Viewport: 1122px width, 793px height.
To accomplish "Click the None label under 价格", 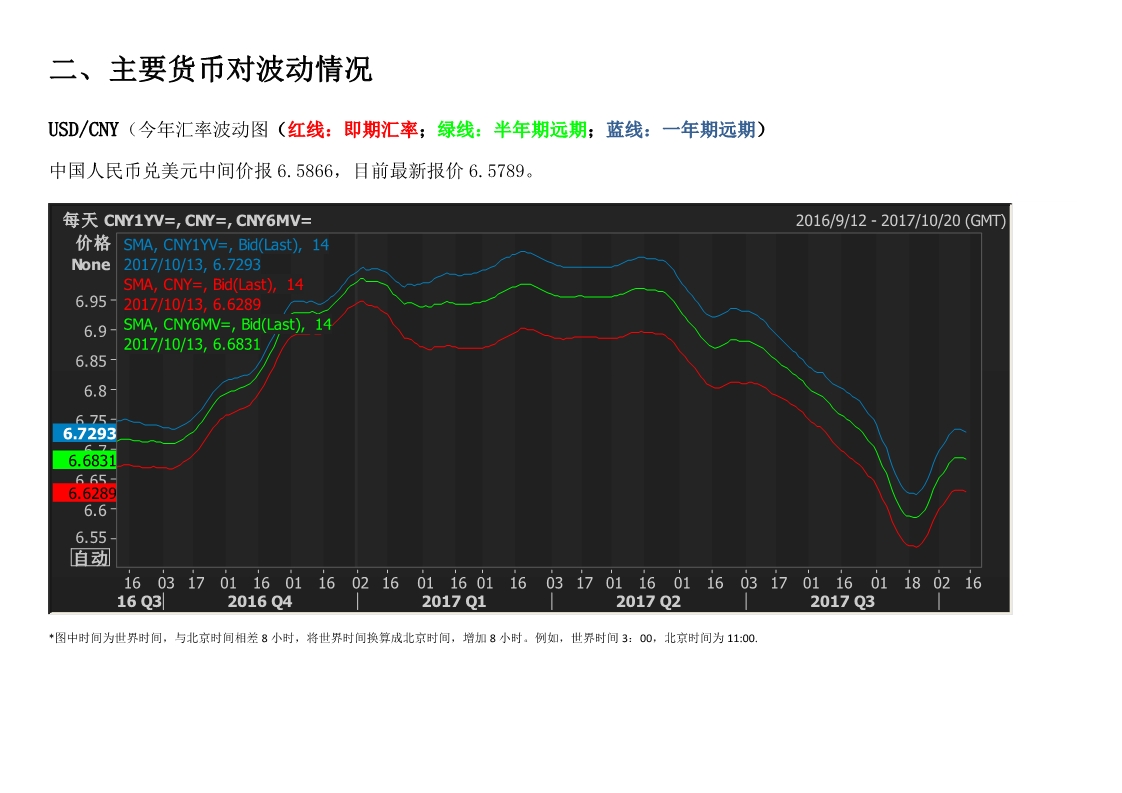I will click(x=91, y=265).
